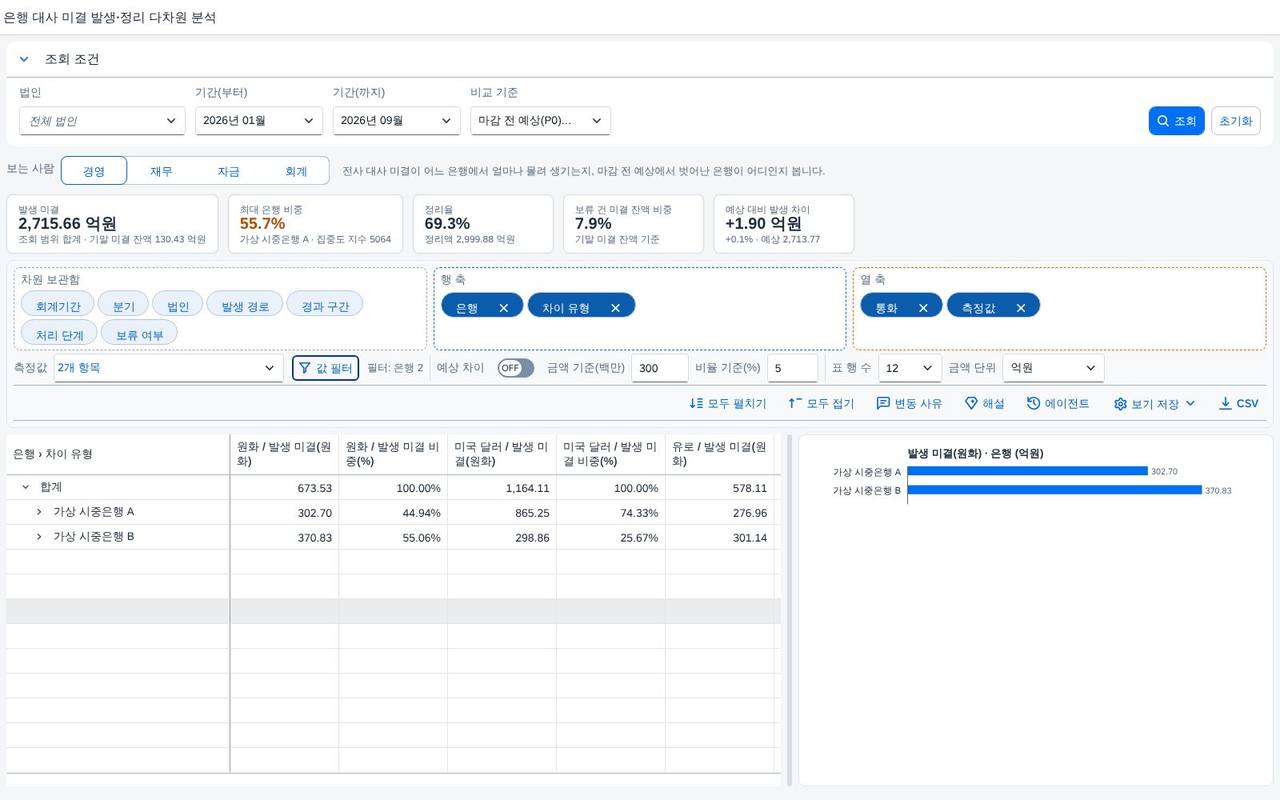
Task: Download data with the CSV icon
Action: [x=1225, y=404]
